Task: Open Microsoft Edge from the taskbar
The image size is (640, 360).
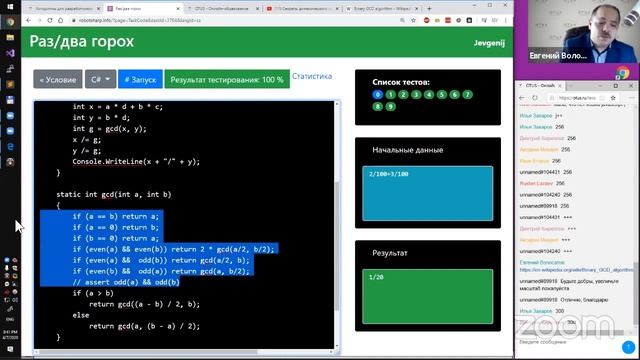Action: (10, 146)
